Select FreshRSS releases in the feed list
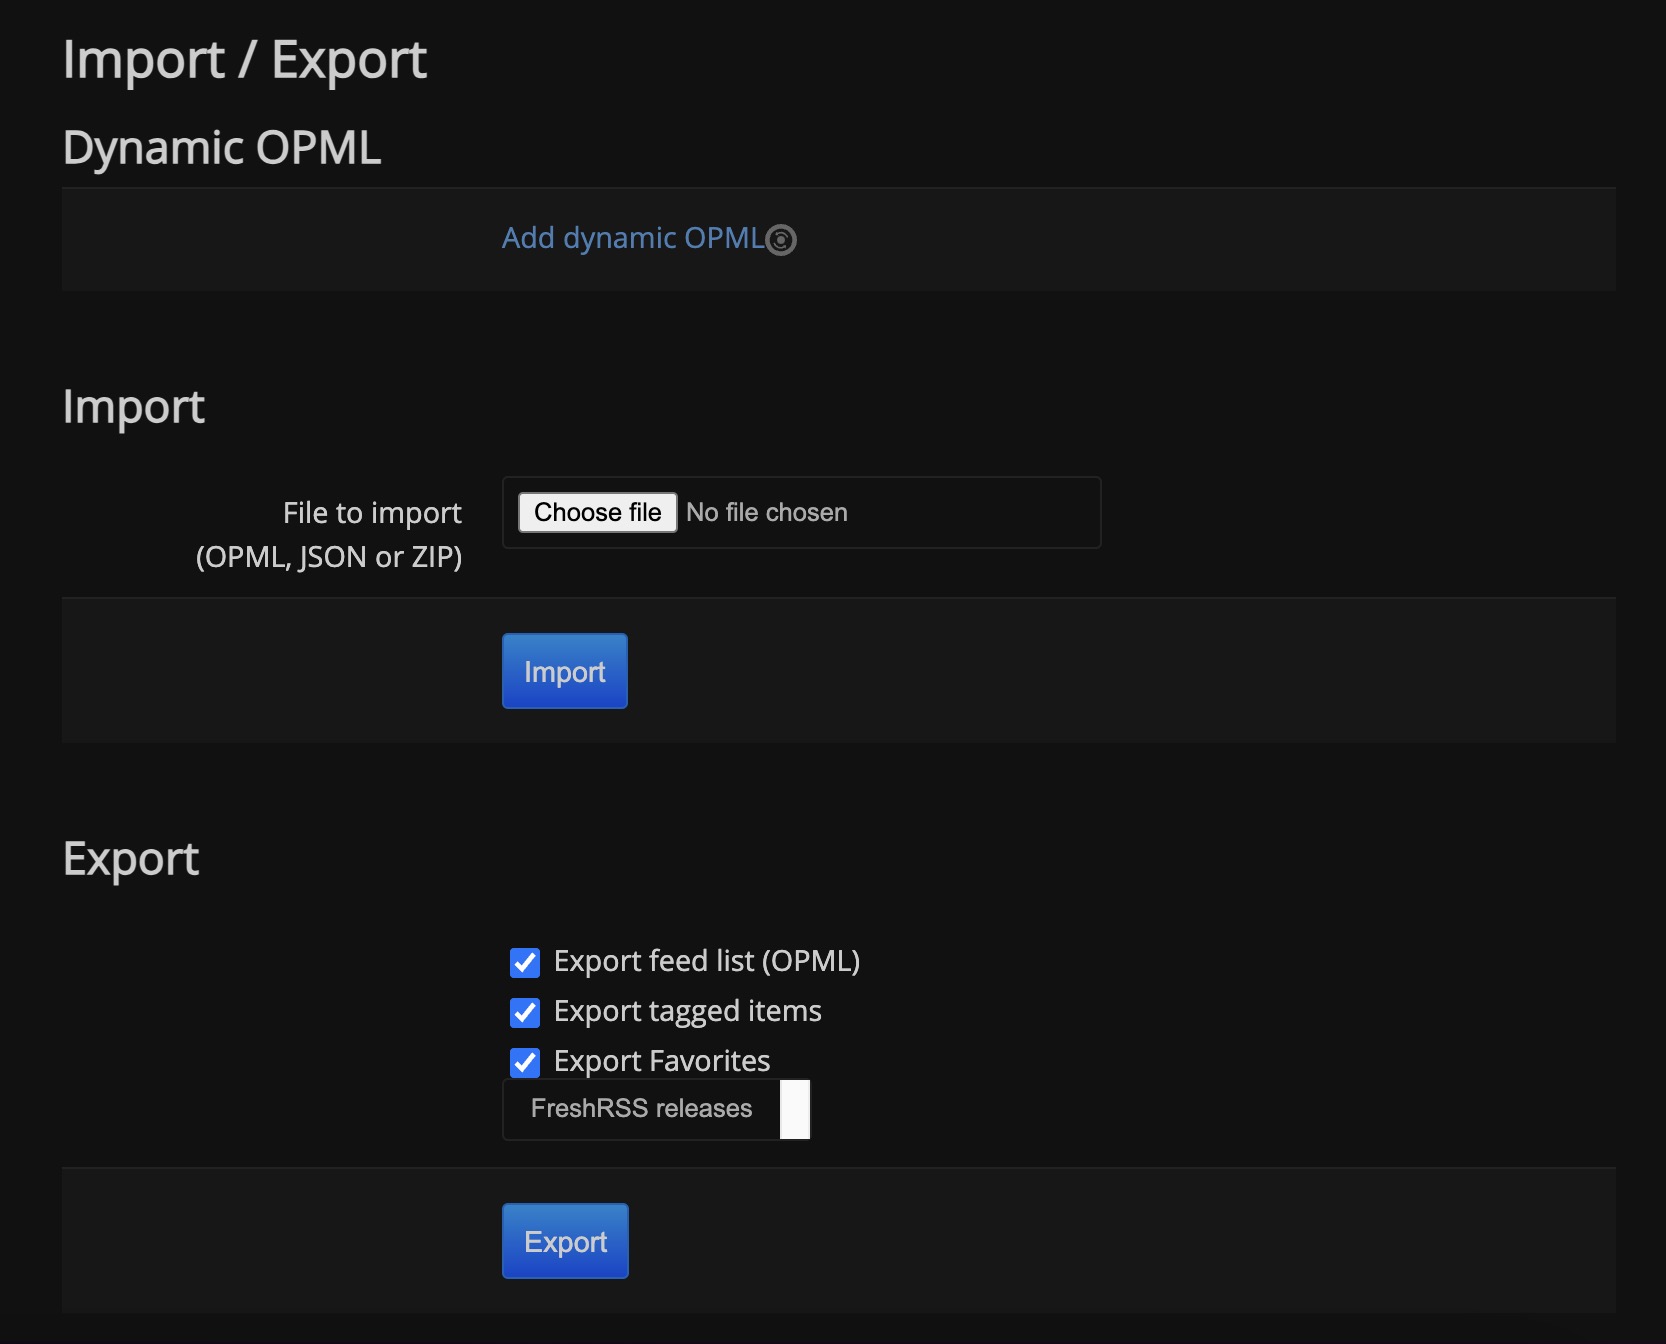Image resolution: width=1666 pixels, height=1344 pixels. [x=641, y=1109]
